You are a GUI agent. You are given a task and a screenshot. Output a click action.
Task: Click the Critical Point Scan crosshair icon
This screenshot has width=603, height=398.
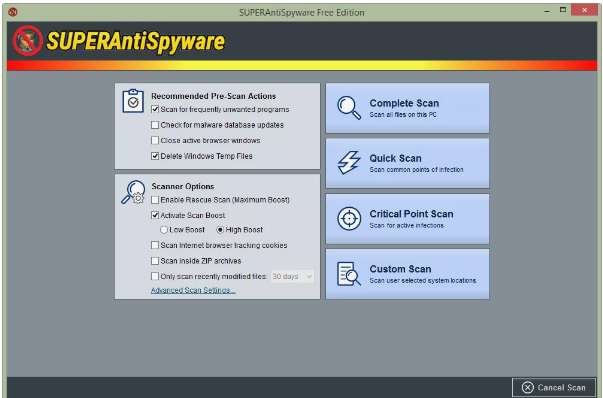pos(349,218)
